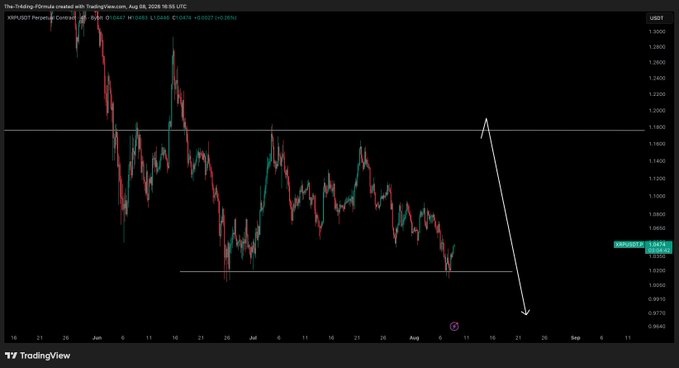Click the Jul label on the time axis
Screen dimensions: 679x368
[x=253, y=338]
